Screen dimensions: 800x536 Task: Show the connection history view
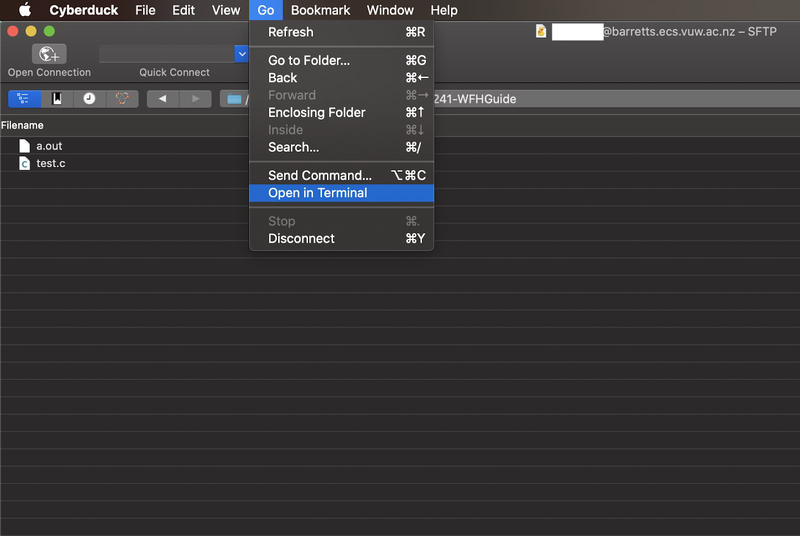coord(89,98)
